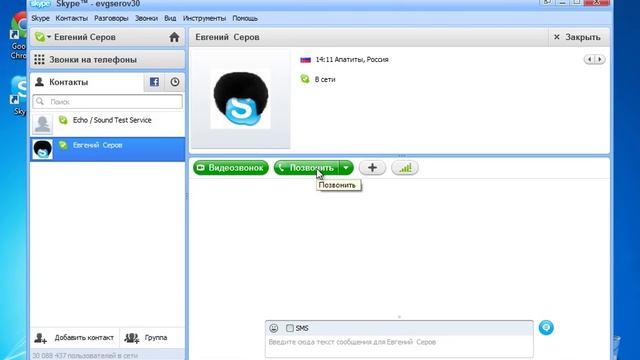Check call quality signal bars button
The height and width of the screenshot is (360, 640).
point(405,168)
